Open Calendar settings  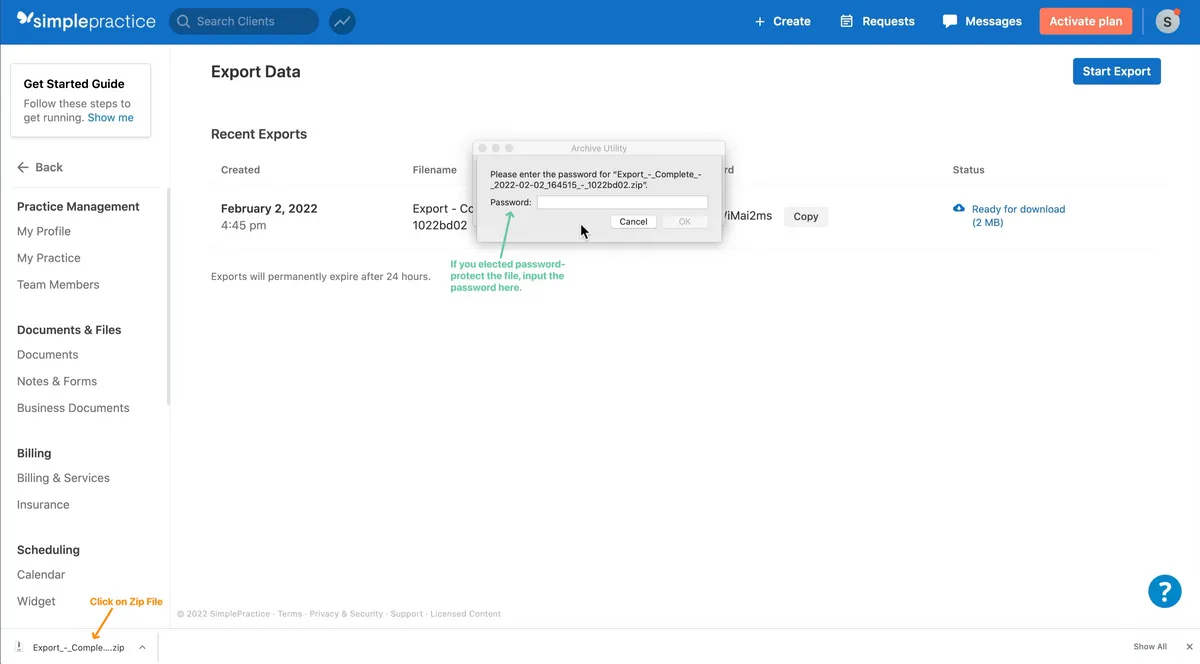41,575
